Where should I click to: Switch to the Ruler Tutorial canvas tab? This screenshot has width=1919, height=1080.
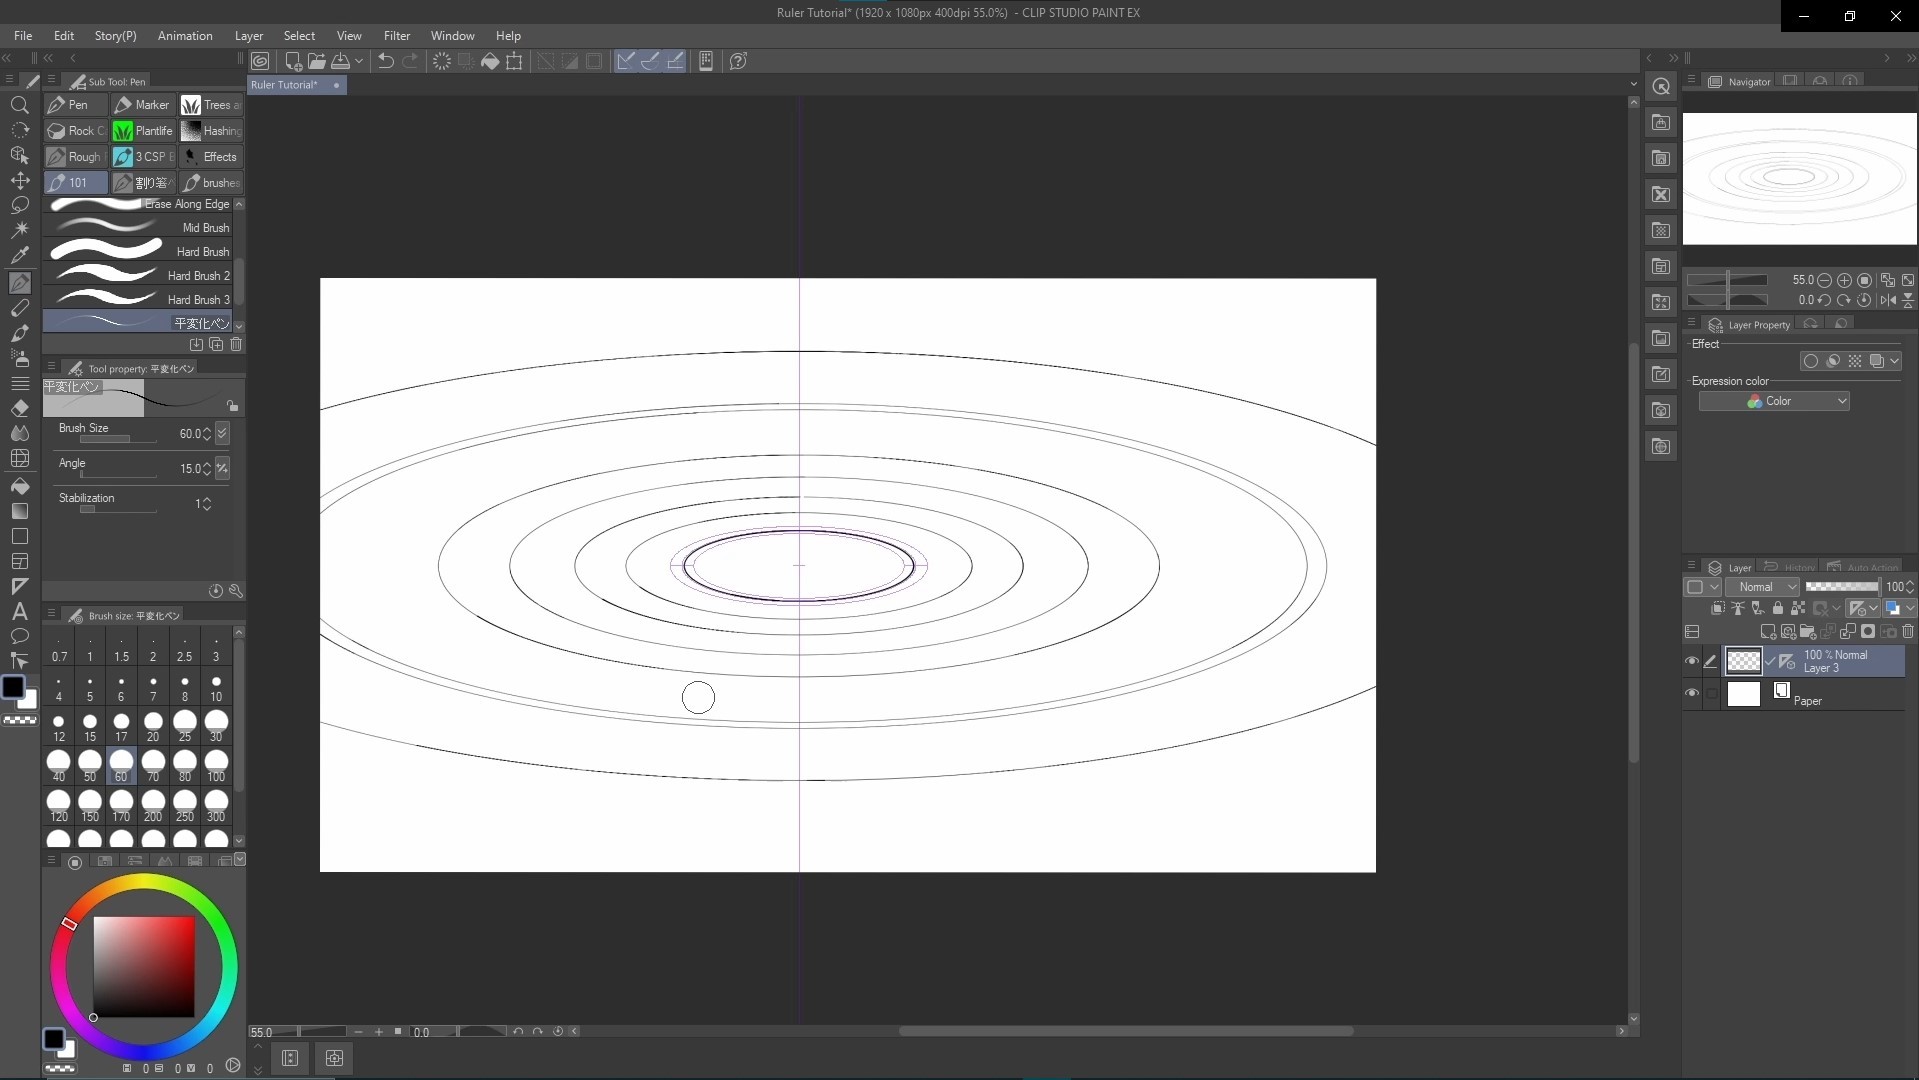coord(284,85)
